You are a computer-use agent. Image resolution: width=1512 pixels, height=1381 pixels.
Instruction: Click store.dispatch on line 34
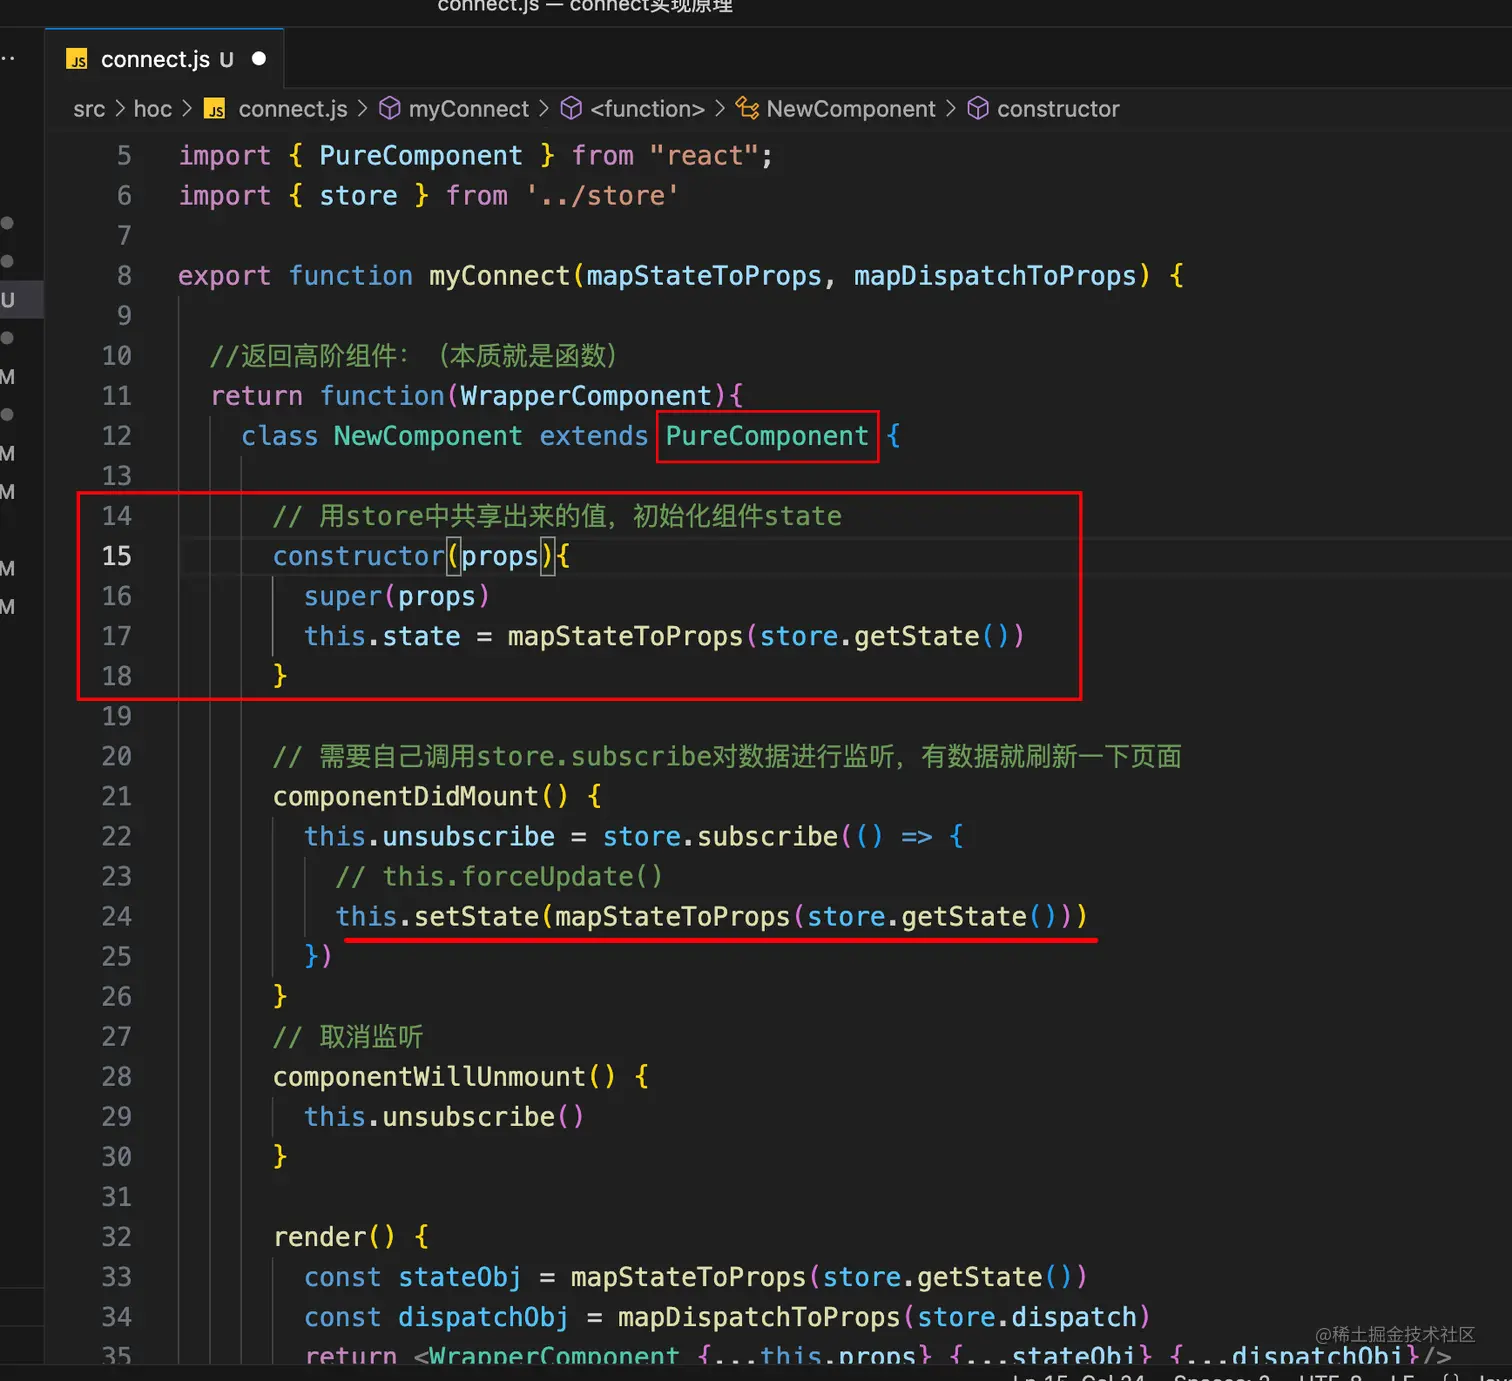coord(1027,1317)
